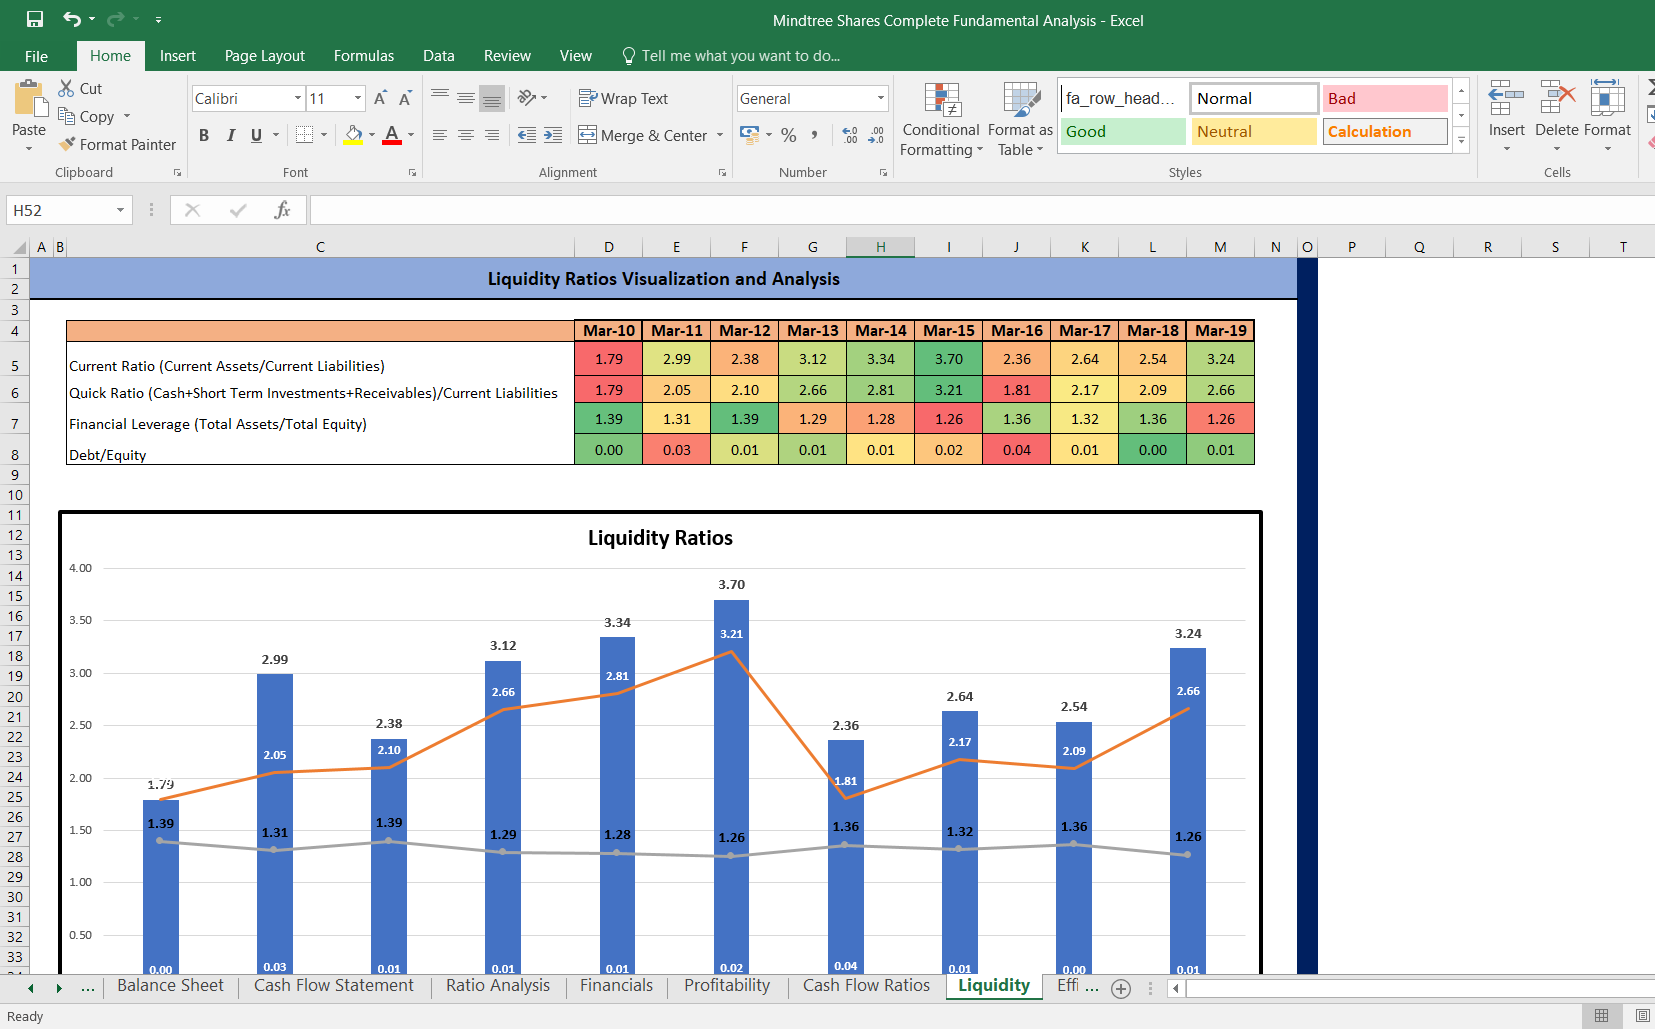Screen dimensions: 1655x1029
Task: Click the Orientation text angle icon
Action: (527, 97)
